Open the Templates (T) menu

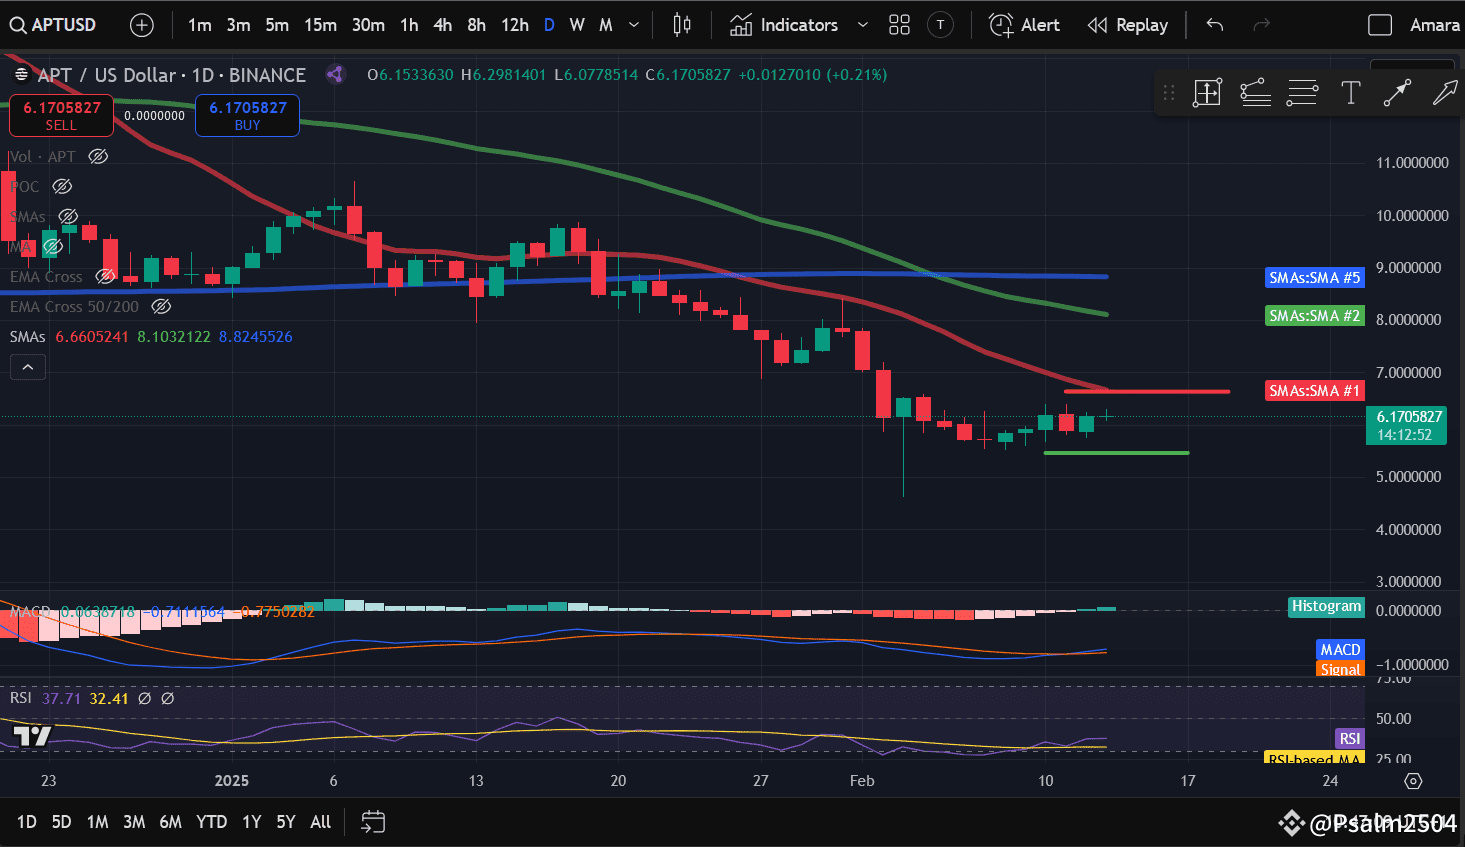point(940,24)
